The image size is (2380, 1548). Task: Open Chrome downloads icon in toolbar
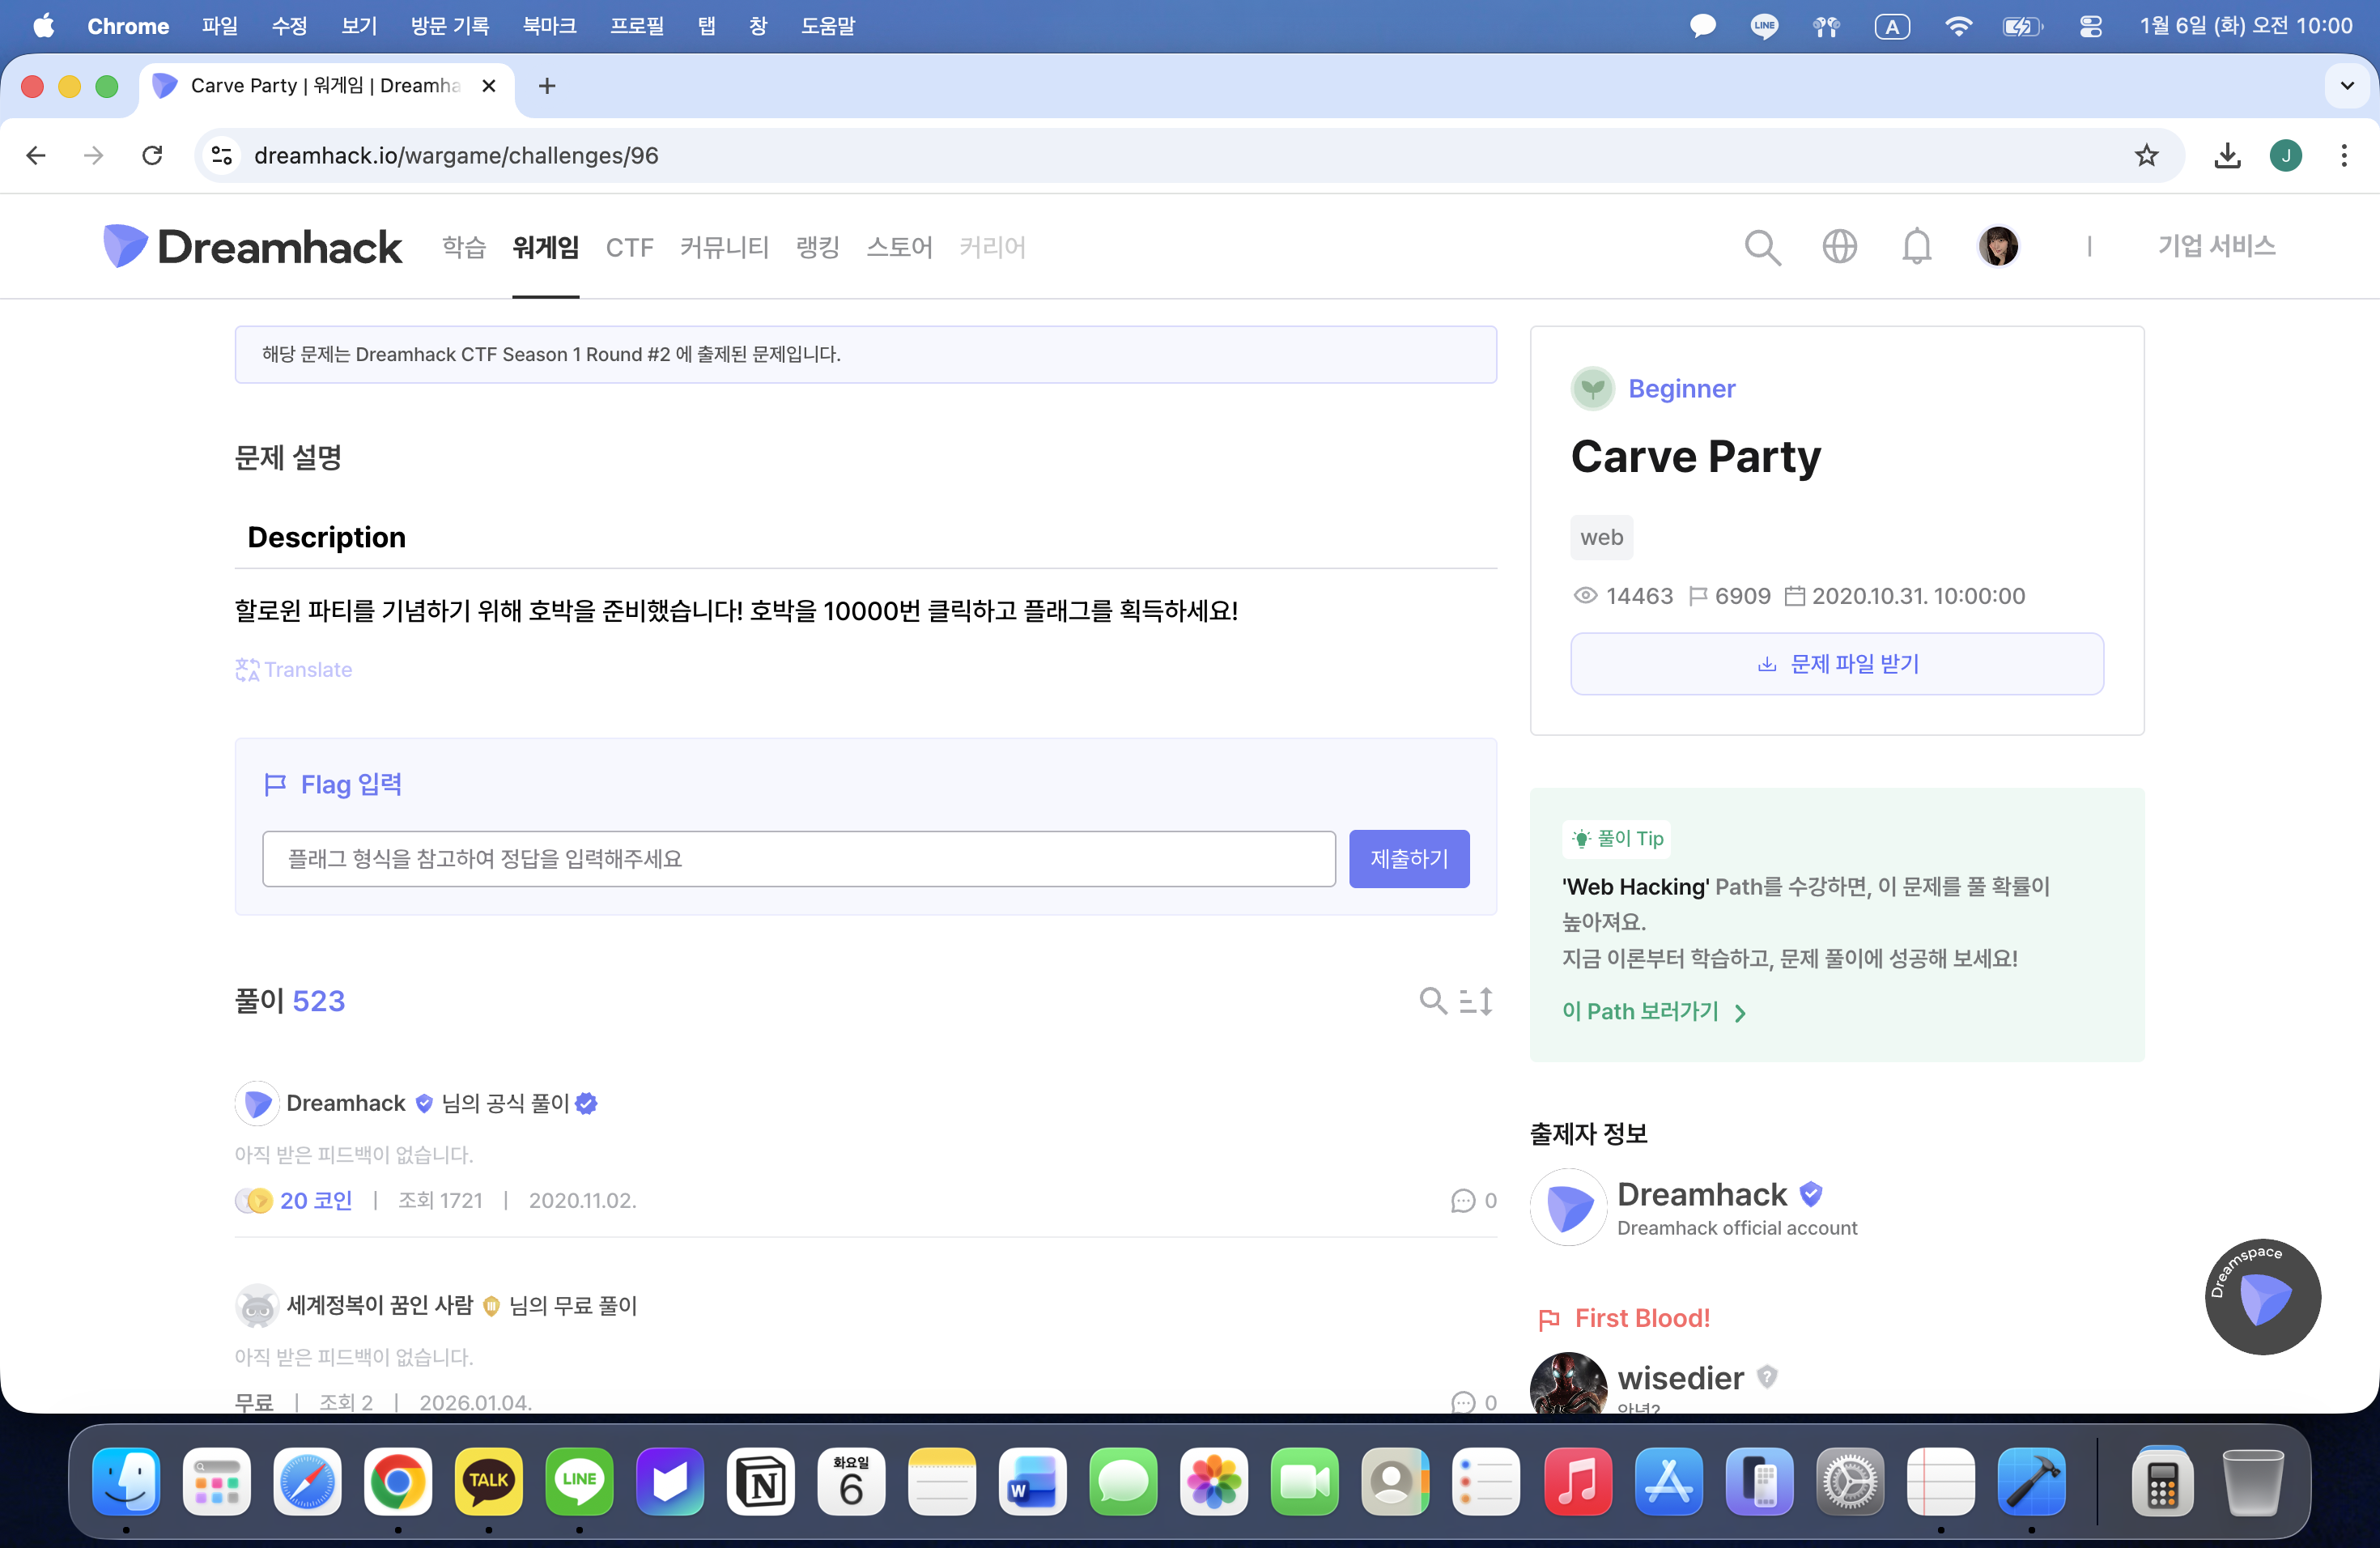[x=2227, y=155]
